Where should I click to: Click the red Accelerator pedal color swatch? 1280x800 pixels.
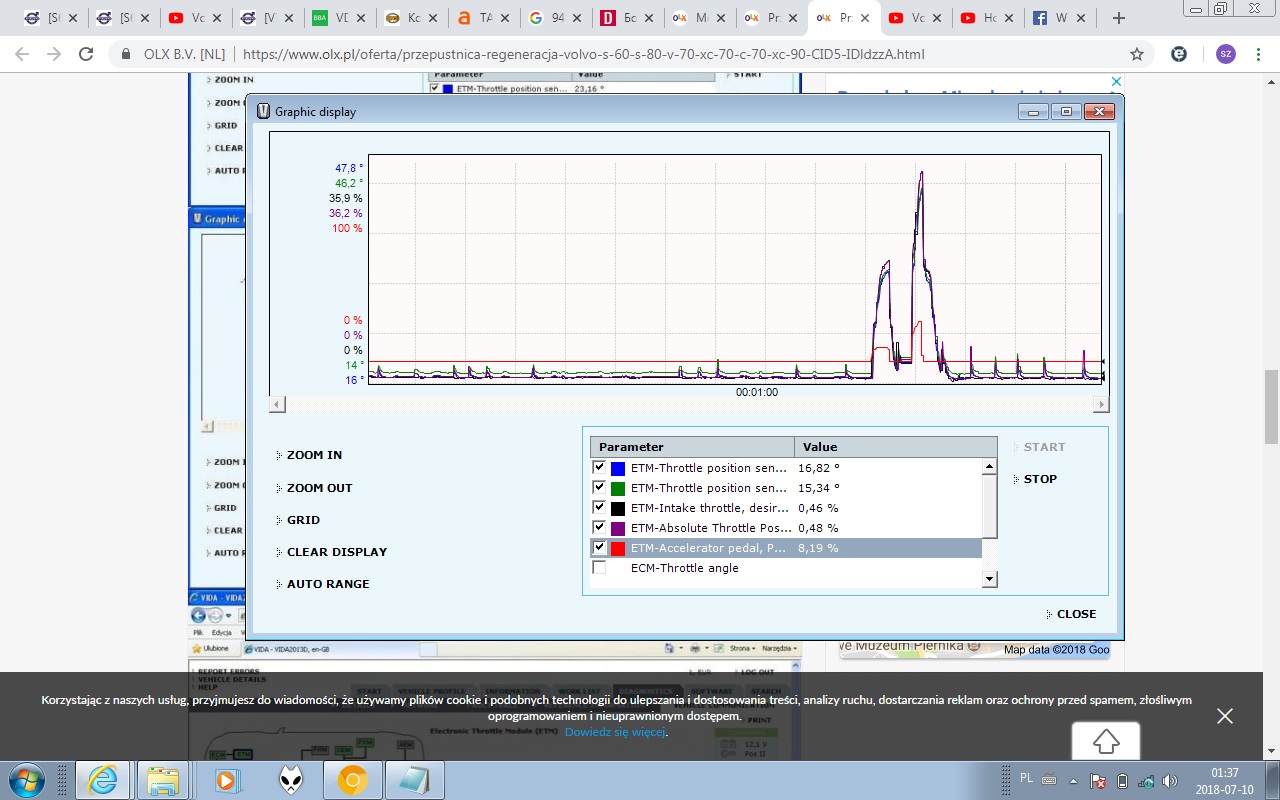click(618, 548)
